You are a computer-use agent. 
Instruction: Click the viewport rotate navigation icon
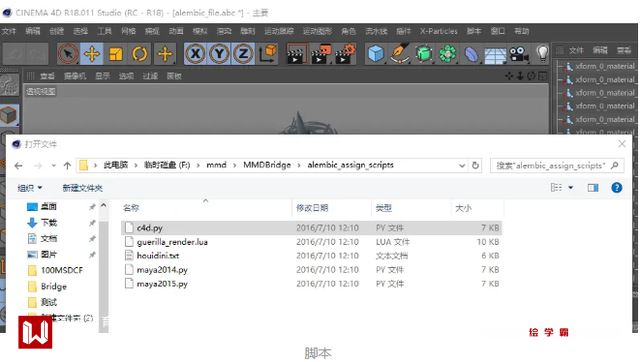click(x=531, y=76)
